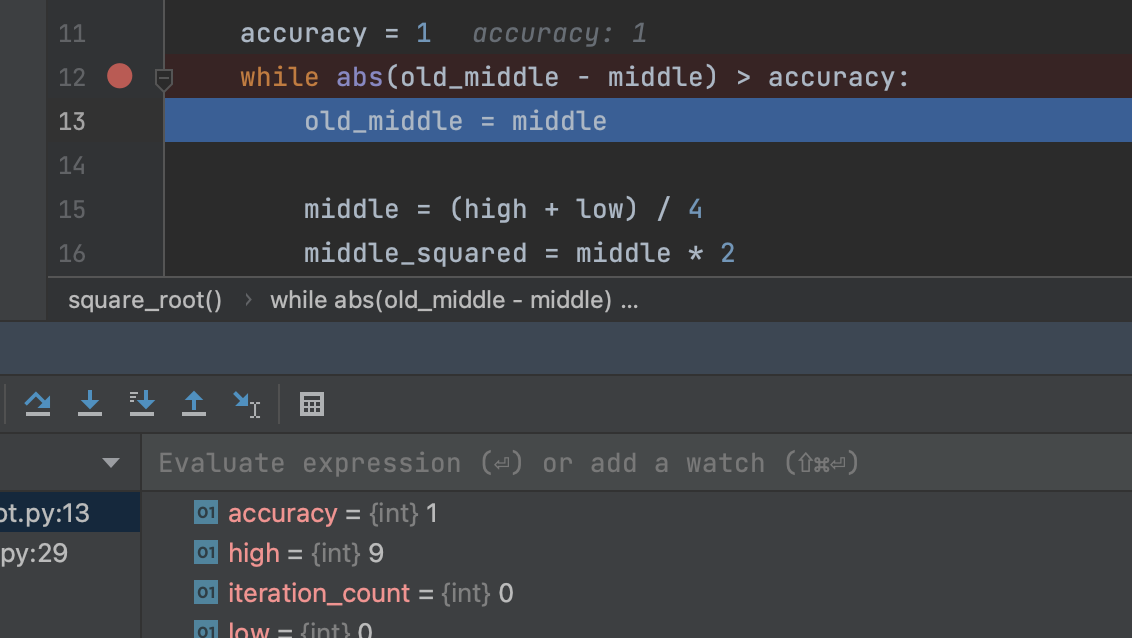Click the Run to Cursor icon

245,403
